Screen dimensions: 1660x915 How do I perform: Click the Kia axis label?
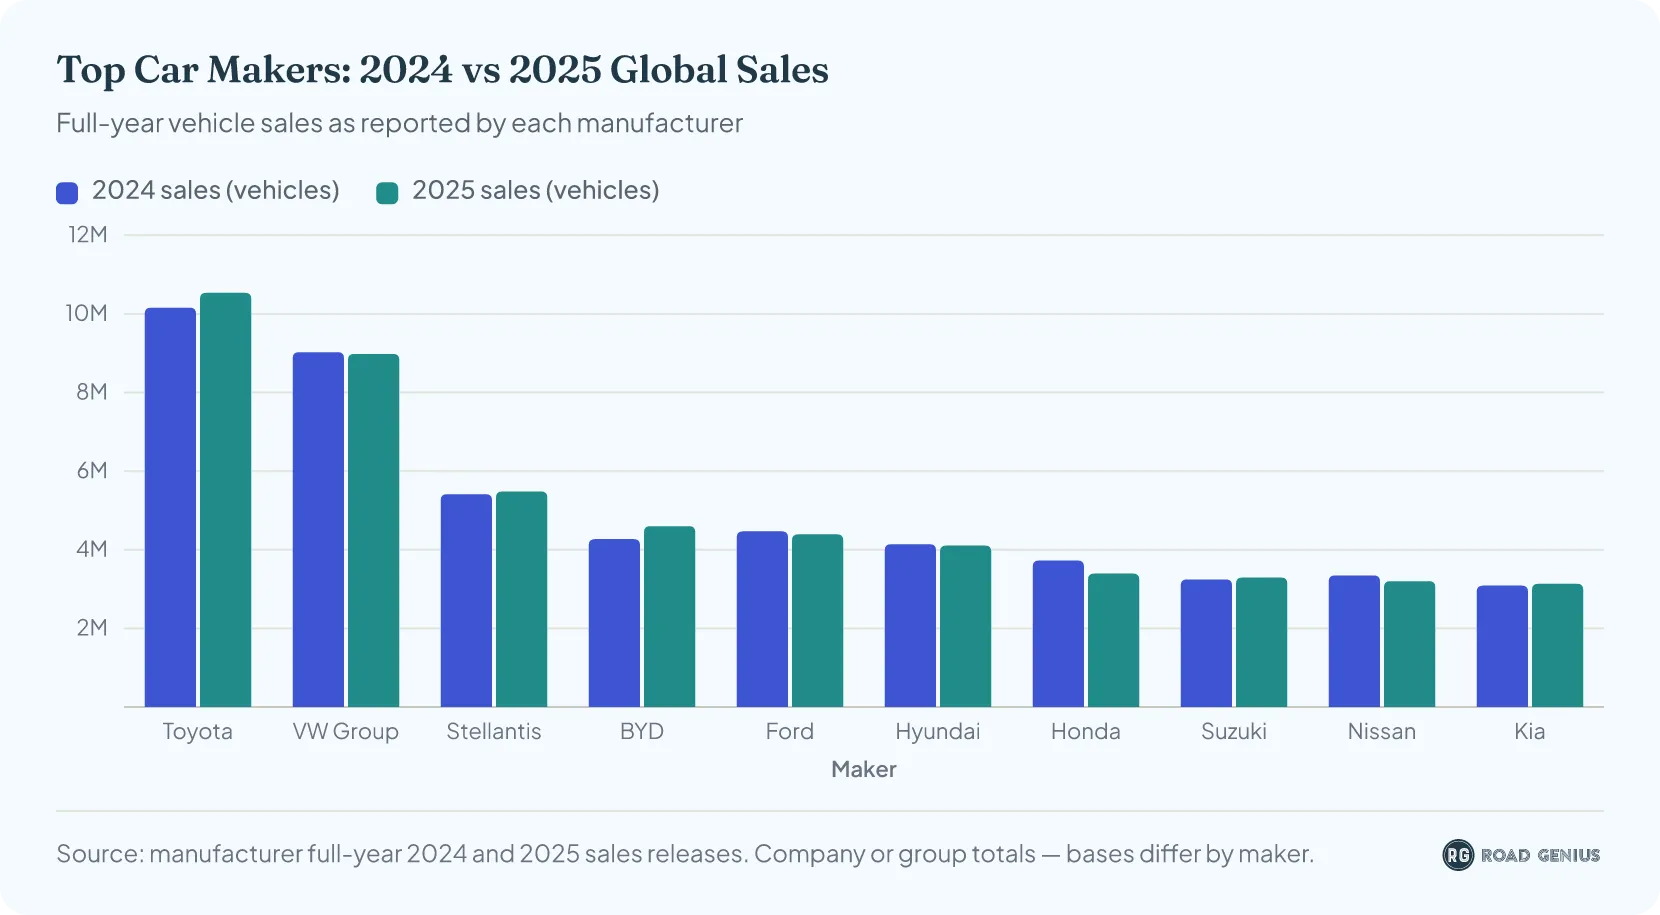point(1530,732)
